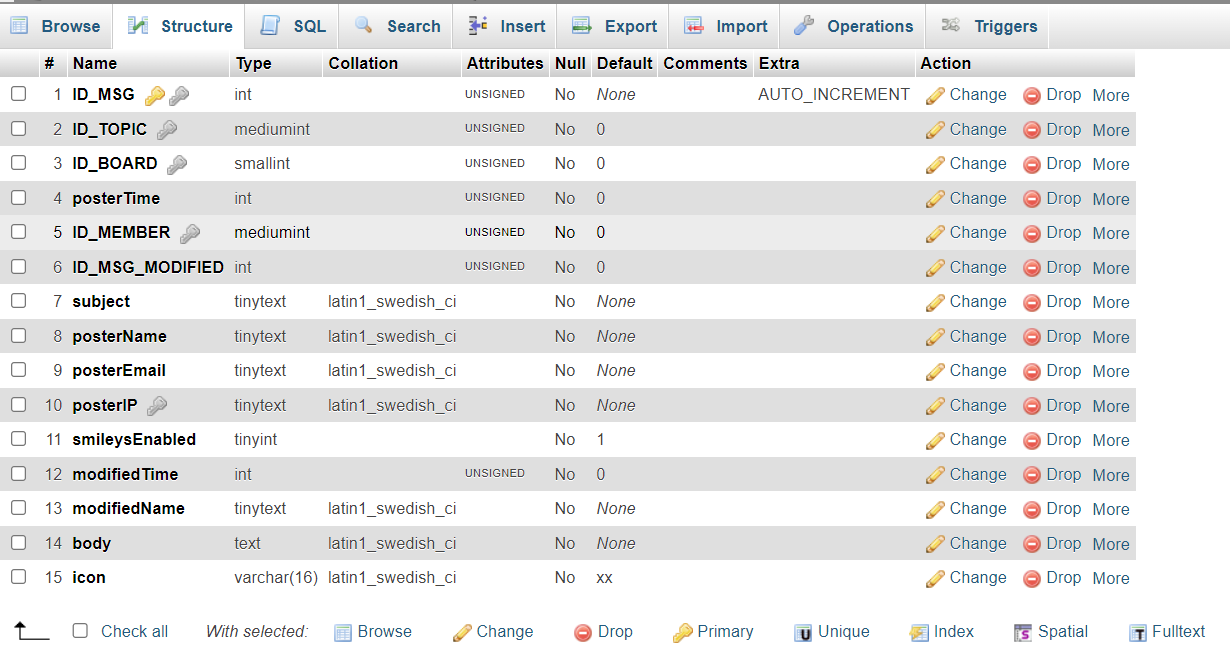Click the Primary key icon in bottom bar
Viewport: 1230px width, 657px height.
coord(682,632)
